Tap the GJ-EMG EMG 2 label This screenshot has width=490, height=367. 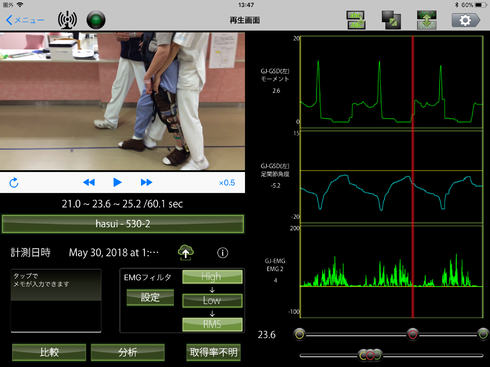[275, 265]
